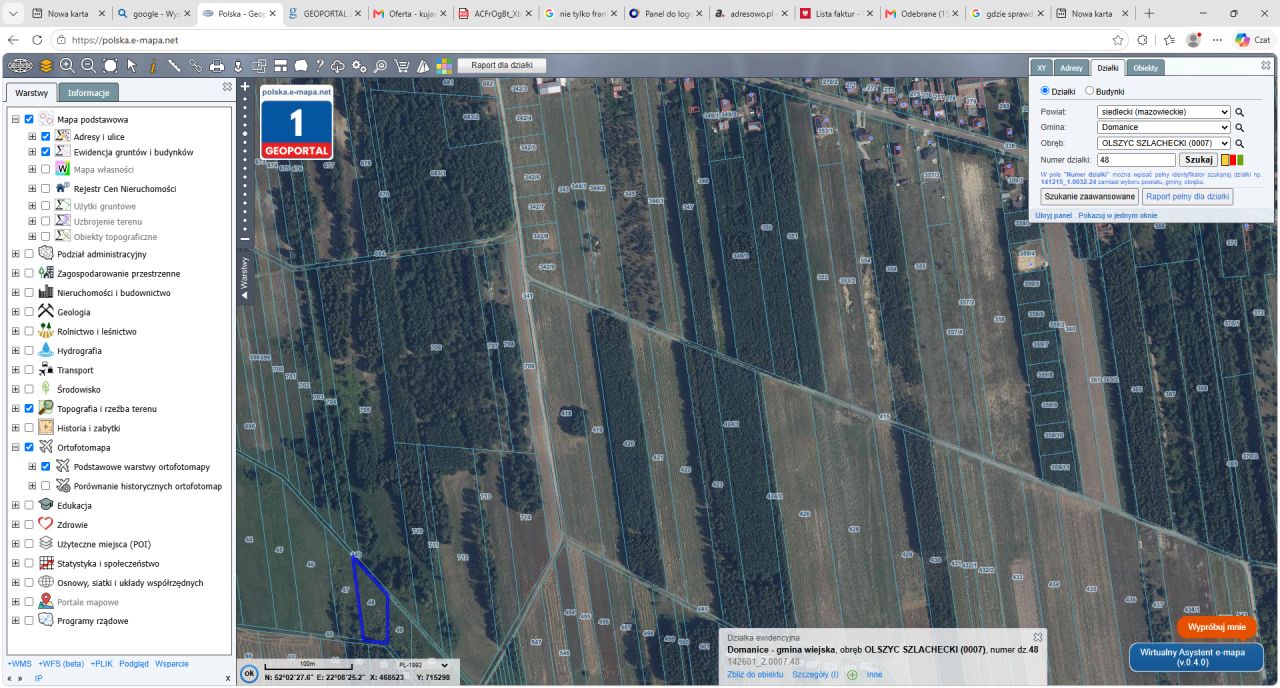Click the shopping cart icon
The width and height of the screenshot is (1280, 688).
(402, 66)
